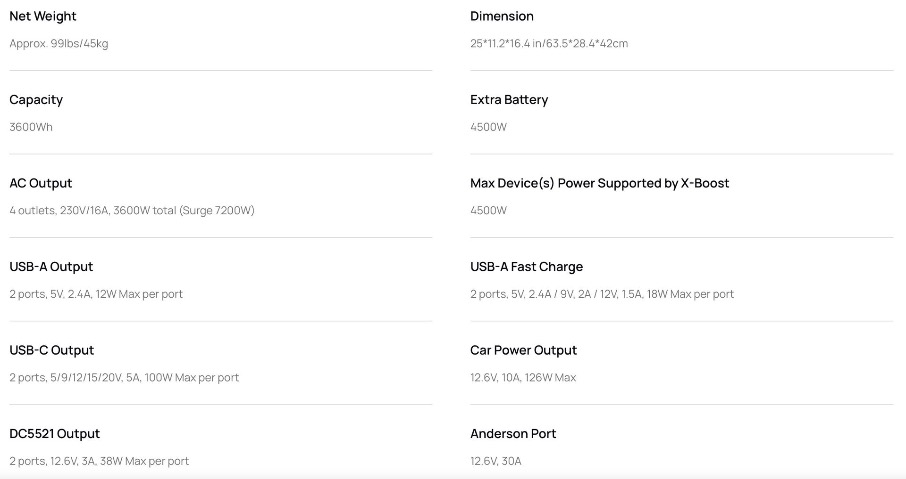Viewport: 906px width, 479px height.
Task: Click the Net Weight heading
Action: coord(43,16)
